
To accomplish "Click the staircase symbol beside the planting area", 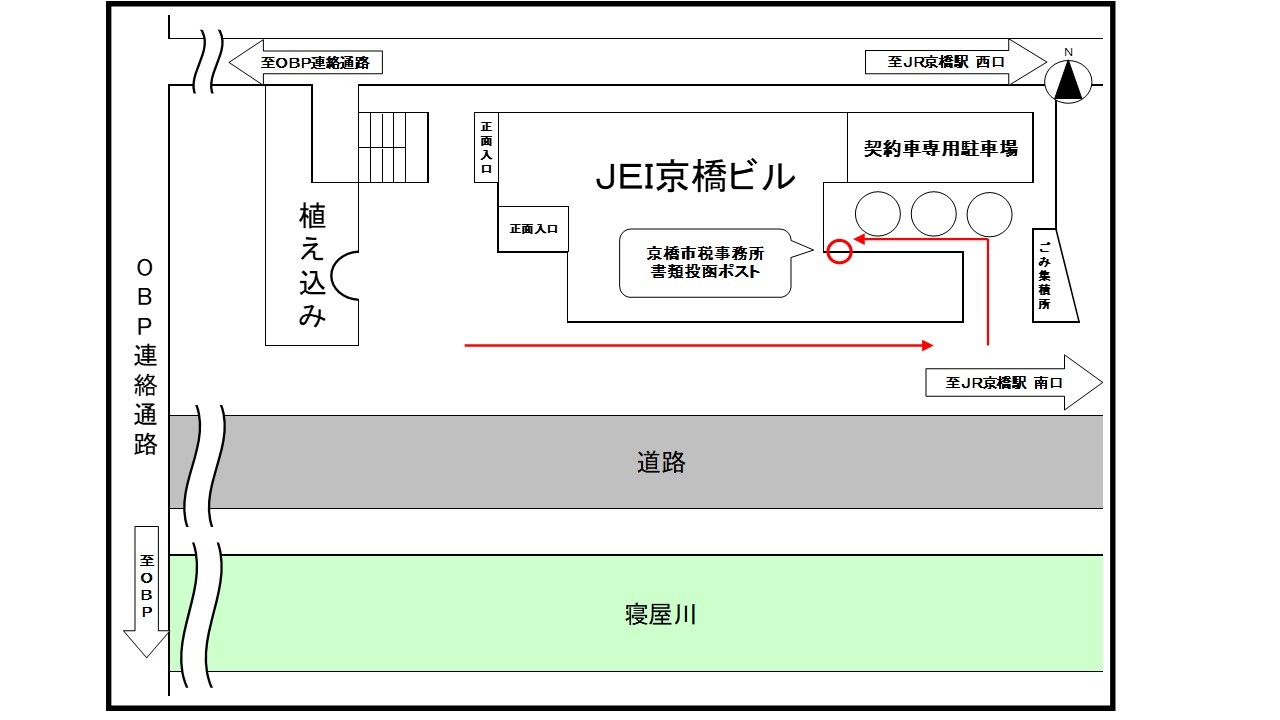I will click(x=392, y=147).
